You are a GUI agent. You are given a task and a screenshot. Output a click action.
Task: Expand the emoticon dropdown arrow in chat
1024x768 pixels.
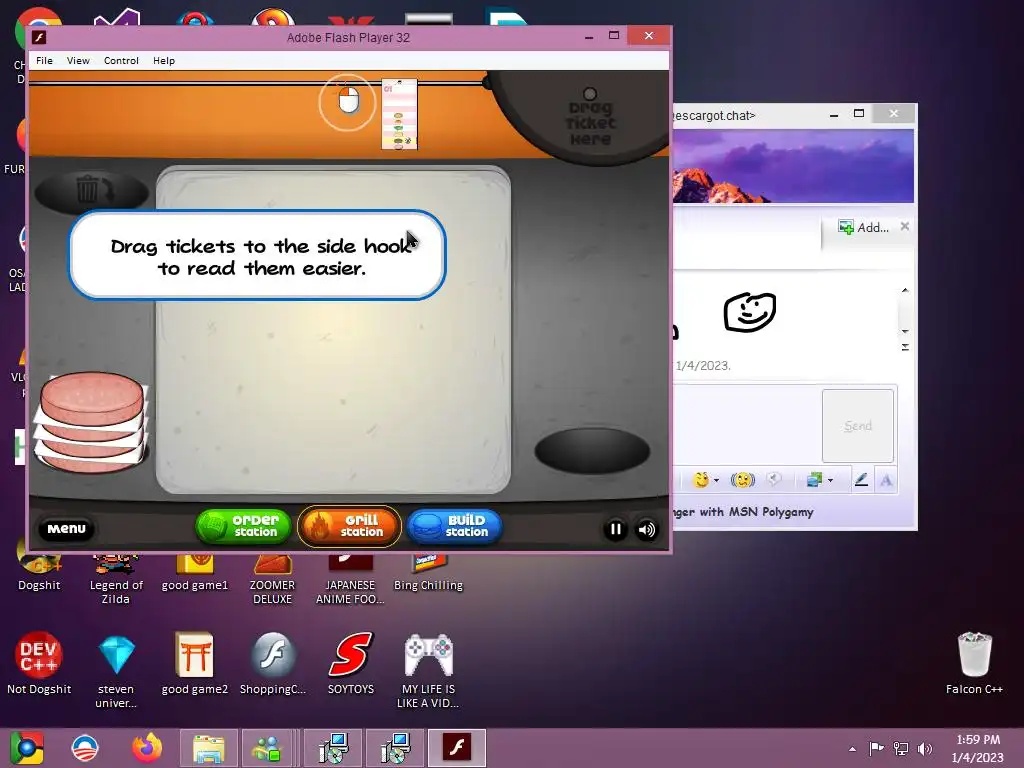(x=716, y=481)
